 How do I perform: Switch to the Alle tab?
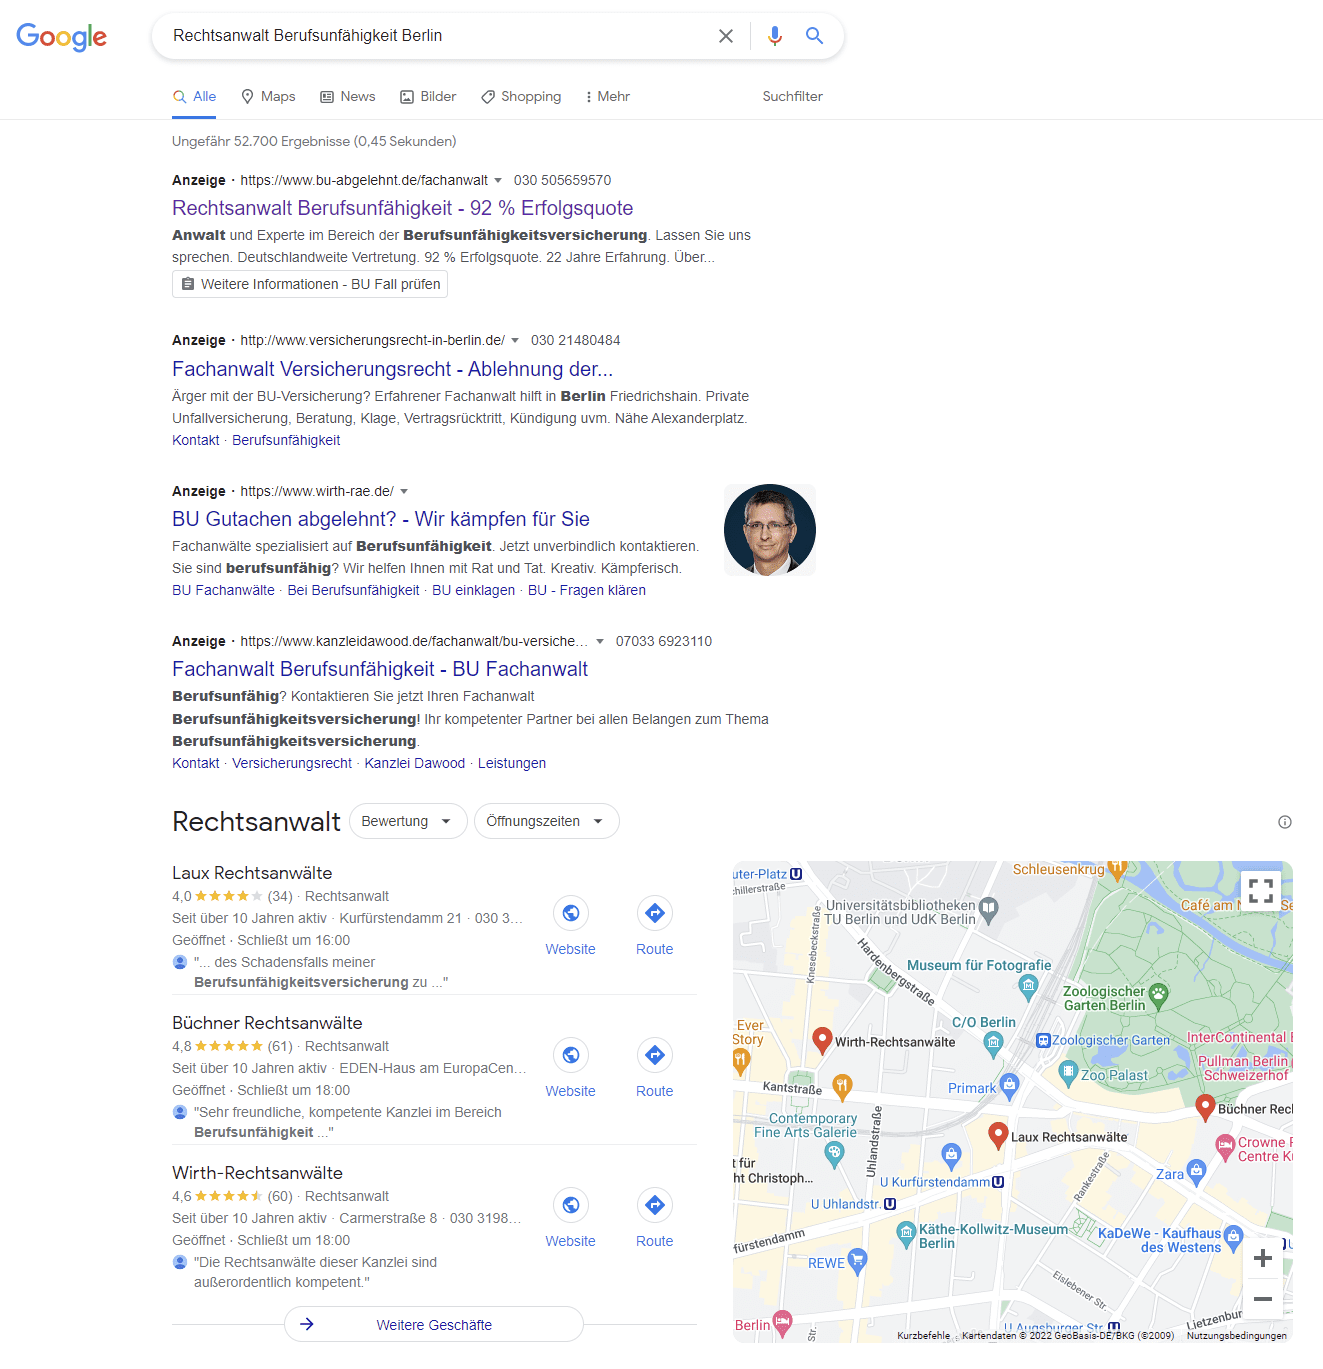click(x=194, y=97)
